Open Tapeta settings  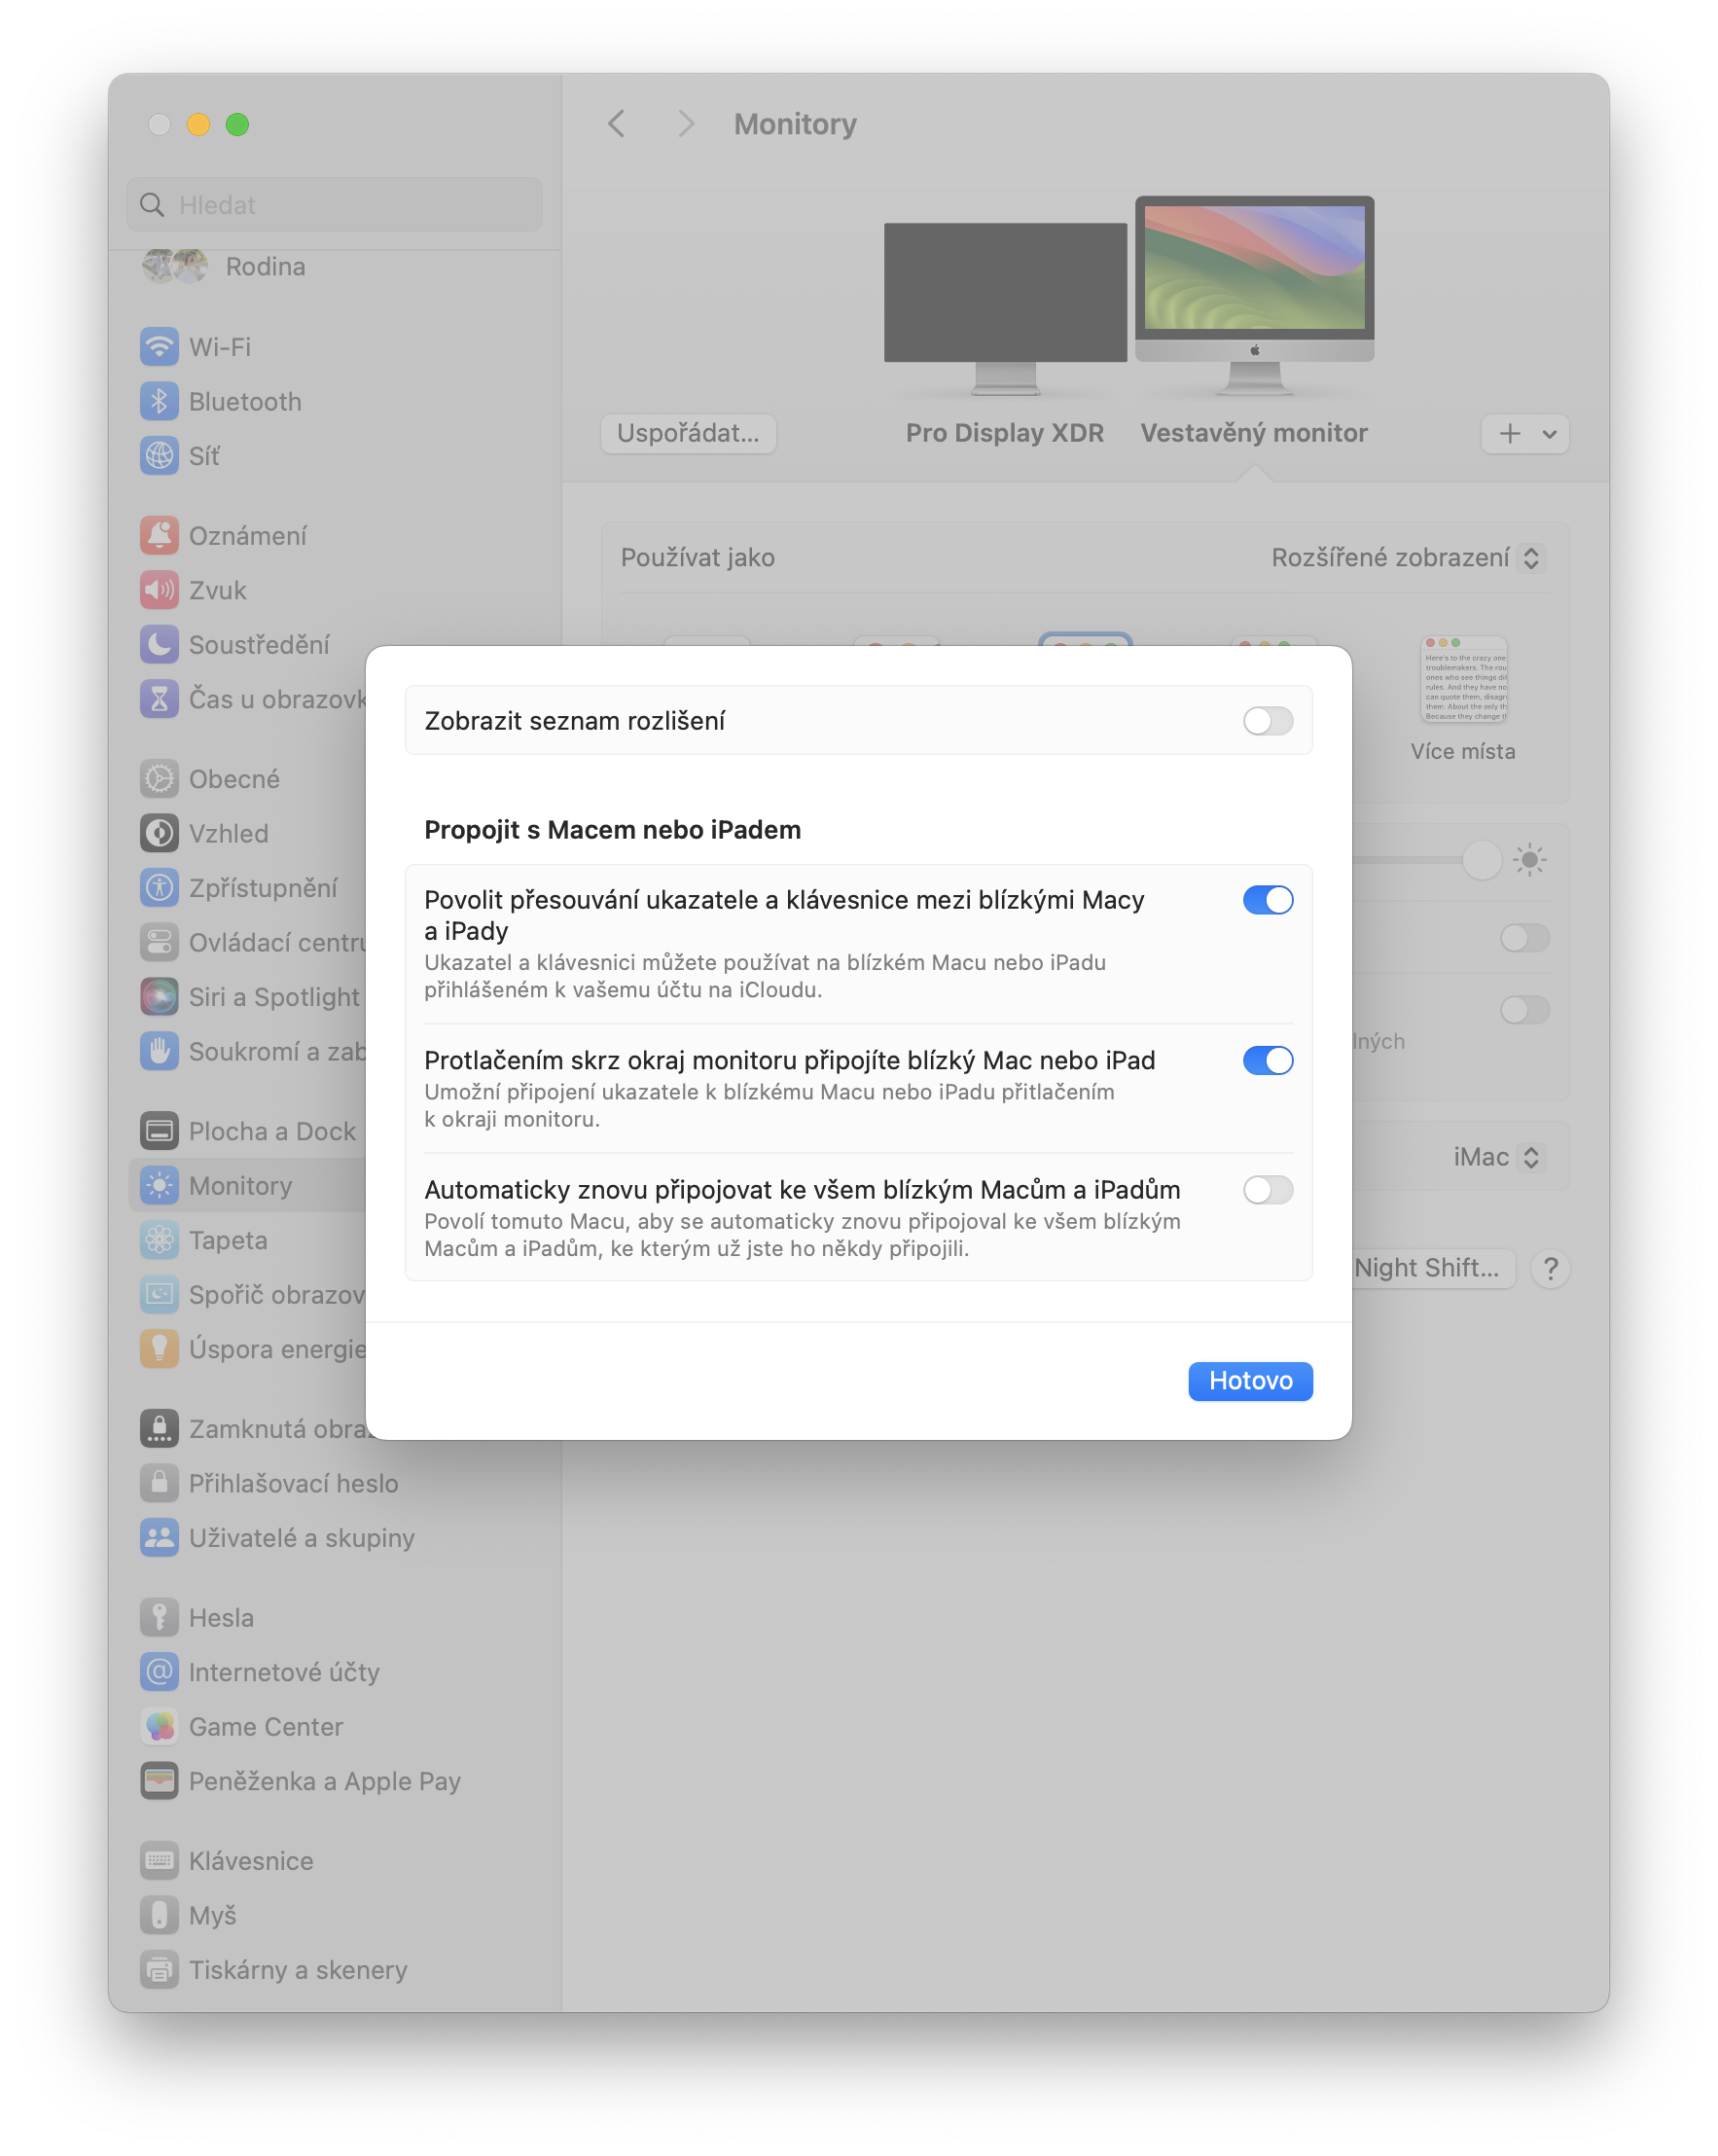pos(228,1240)
